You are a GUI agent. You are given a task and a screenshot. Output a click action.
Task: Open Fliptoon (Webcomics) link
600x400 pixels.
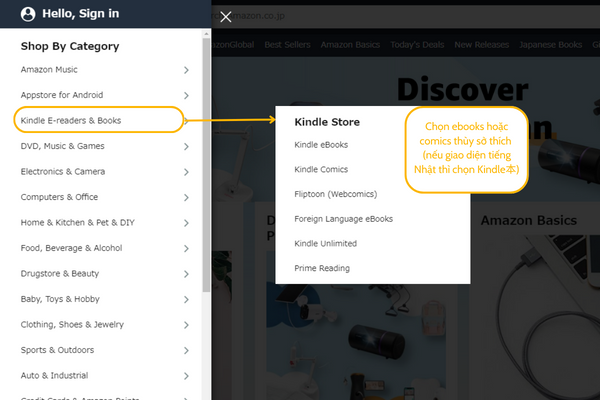click(x=336, y=194)
